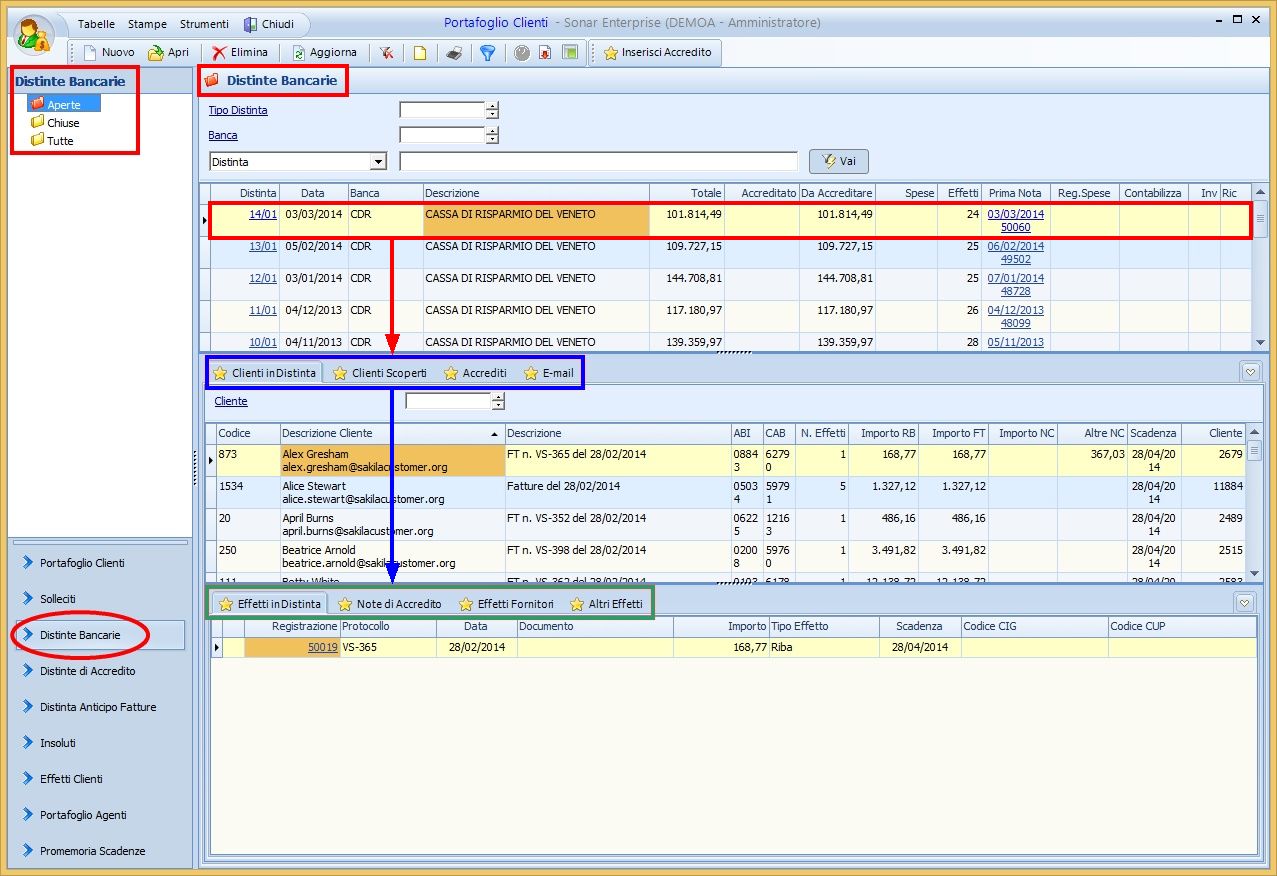1277x876 pixels.
Task: Refresh the list with Aggiorna
Action: coord(324,52)
